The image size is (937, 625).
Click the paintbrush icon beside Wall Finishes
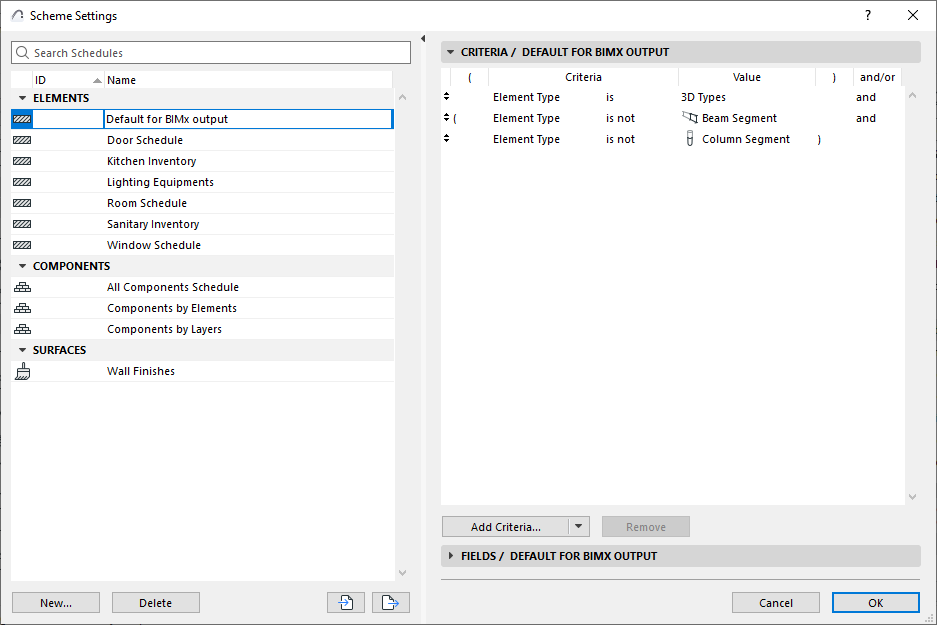click(x=23, y=371)
